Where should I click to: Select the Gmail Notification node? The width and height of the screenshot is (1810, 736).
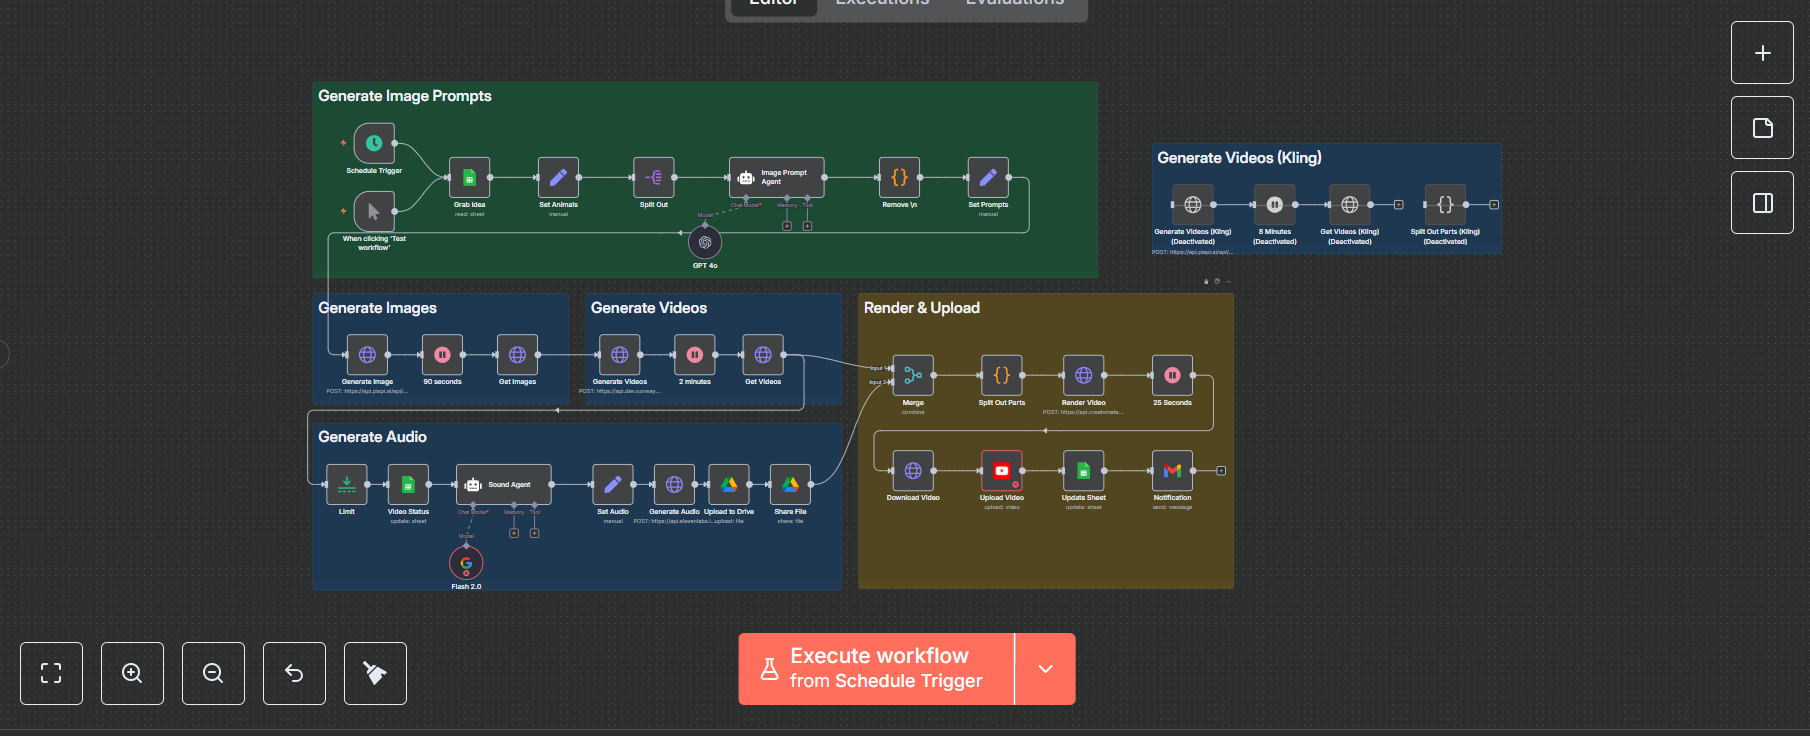coord(1172,470)
